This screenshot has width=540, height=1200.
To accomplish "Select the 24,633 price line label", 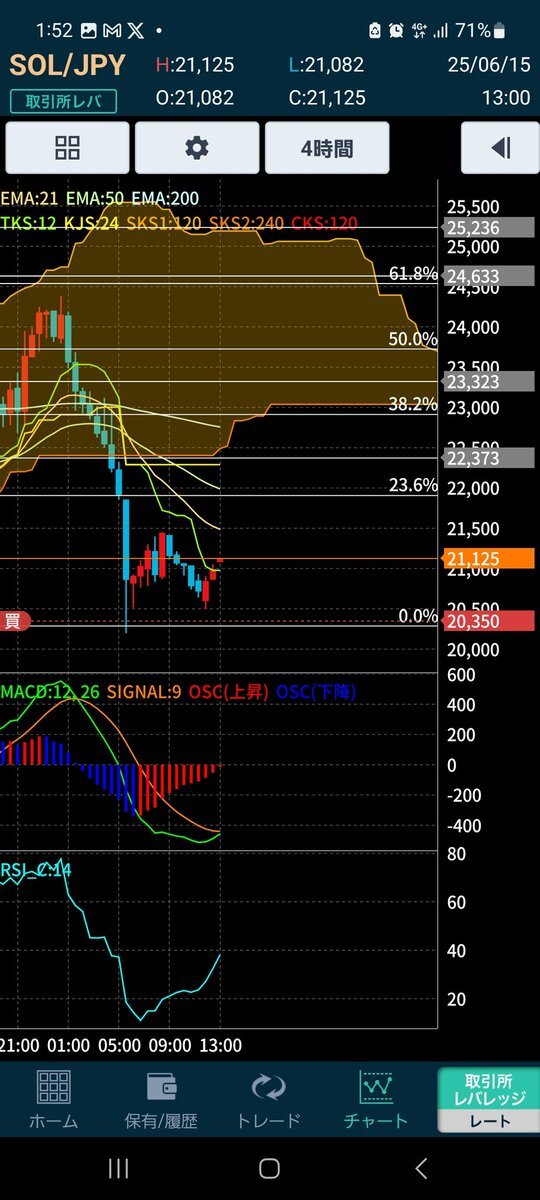I will pos(490,275).
